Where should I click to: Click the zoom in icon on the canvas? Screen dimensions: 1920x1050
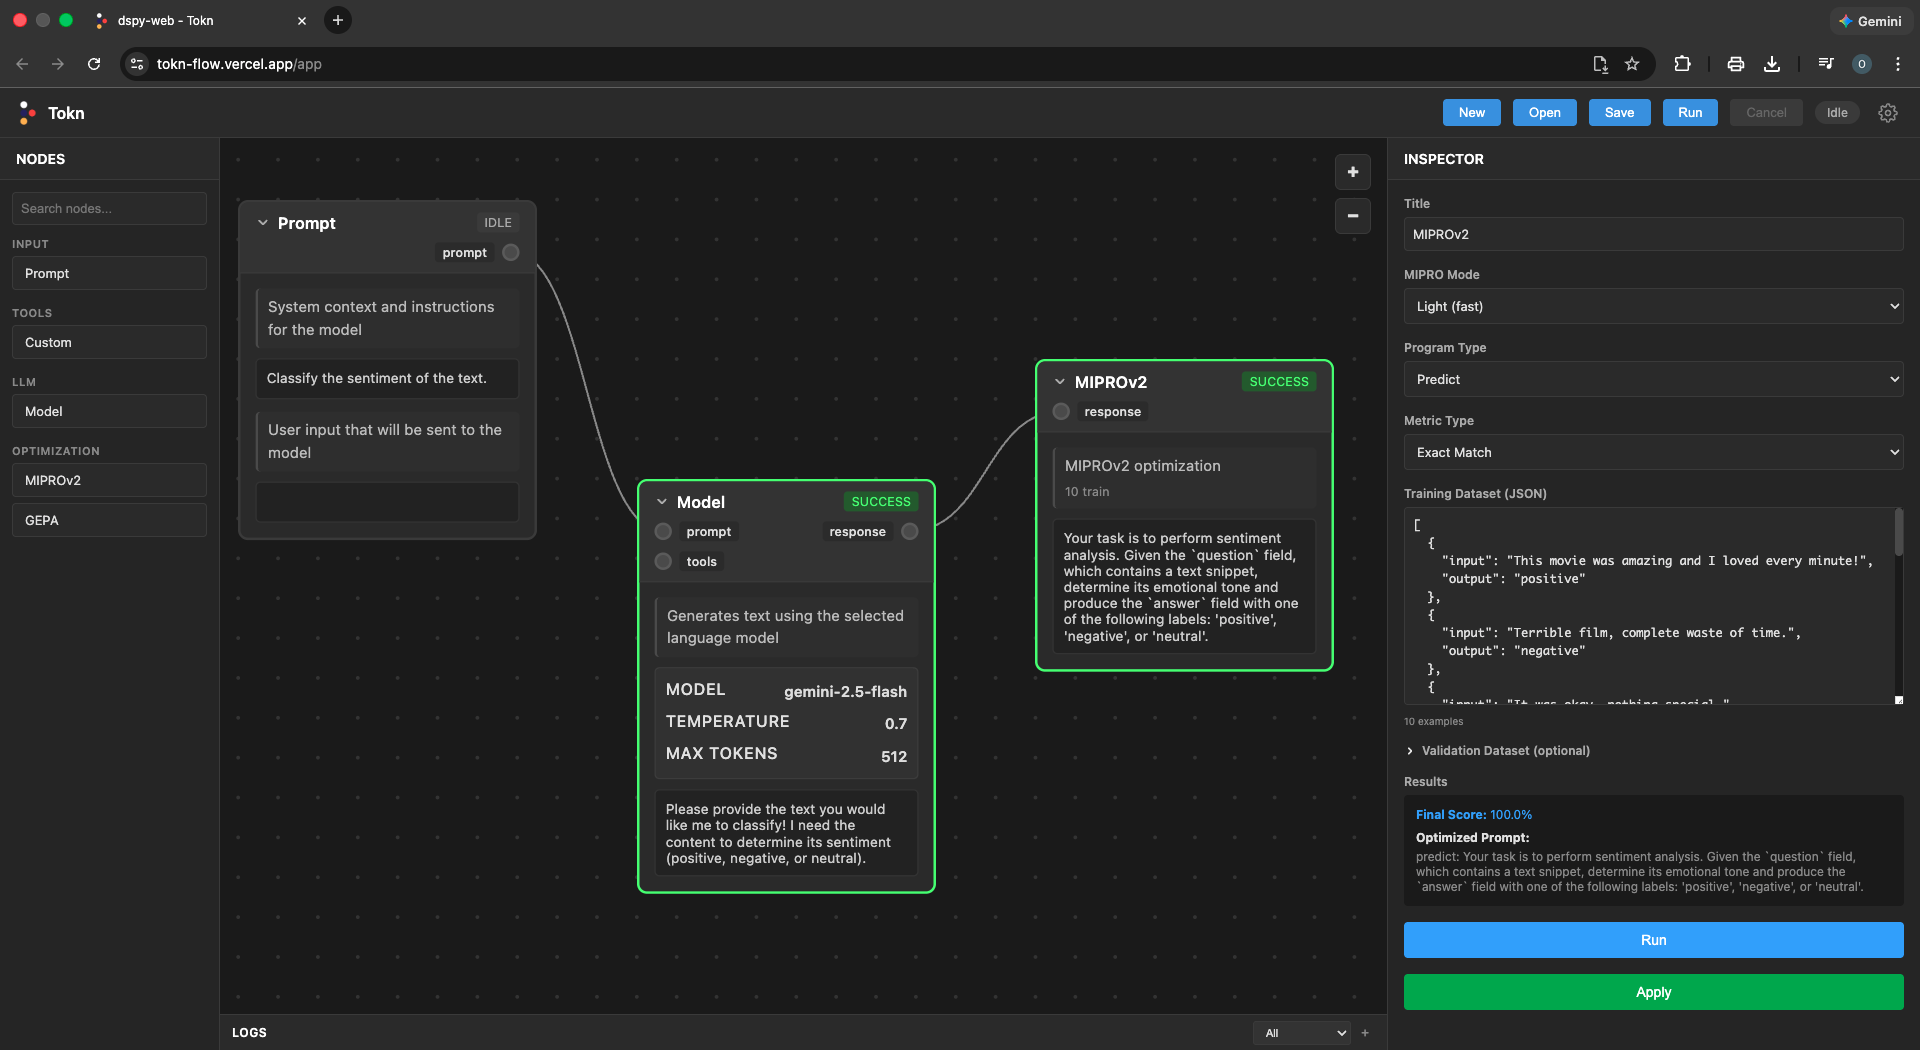1352,172
